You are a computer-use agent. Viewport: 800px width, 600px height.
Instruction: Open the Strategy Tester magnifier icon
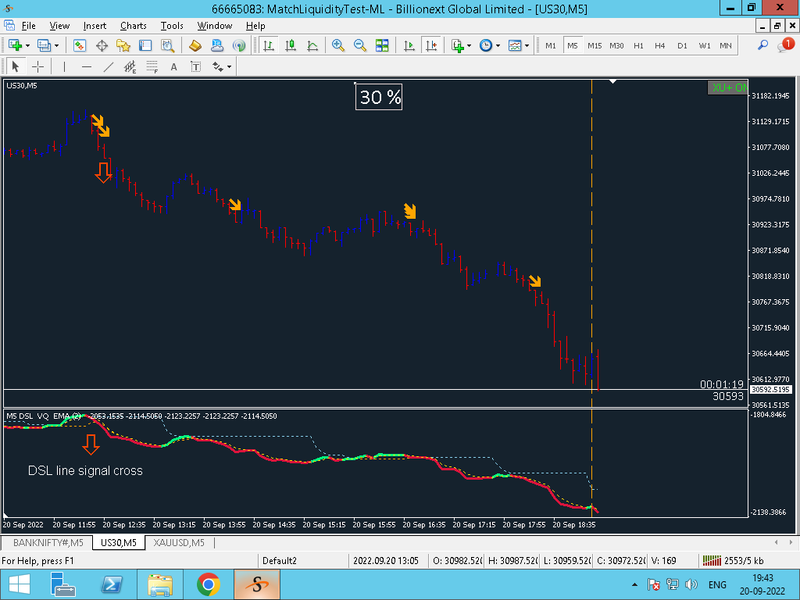pyautogui.click(x=167, y=45)
